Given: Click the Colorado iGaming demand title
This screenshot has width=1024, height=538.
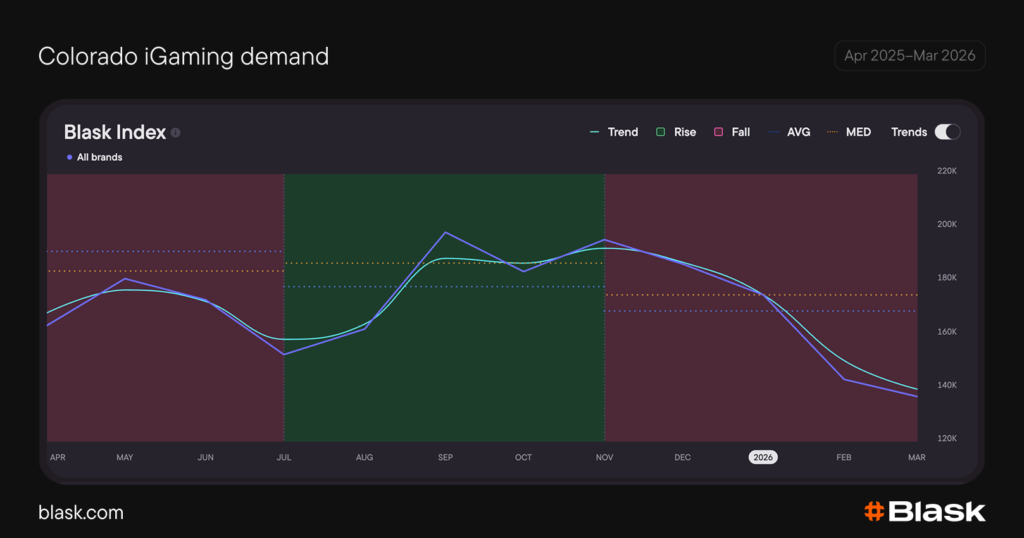Looking at the screenshot, I should point(183,57).
